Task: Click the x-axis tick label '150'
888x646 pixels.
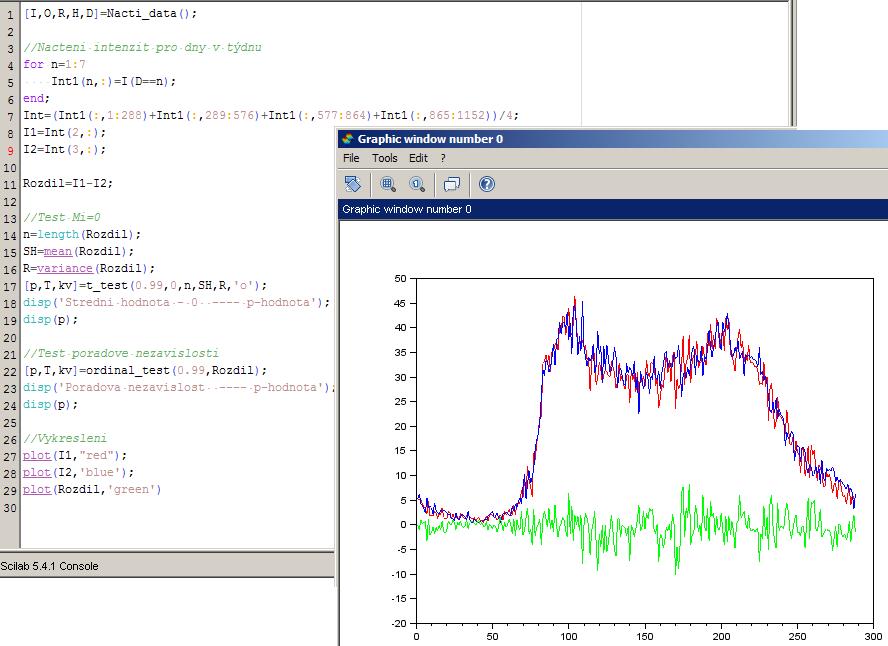Action: (x=644, y=636)
